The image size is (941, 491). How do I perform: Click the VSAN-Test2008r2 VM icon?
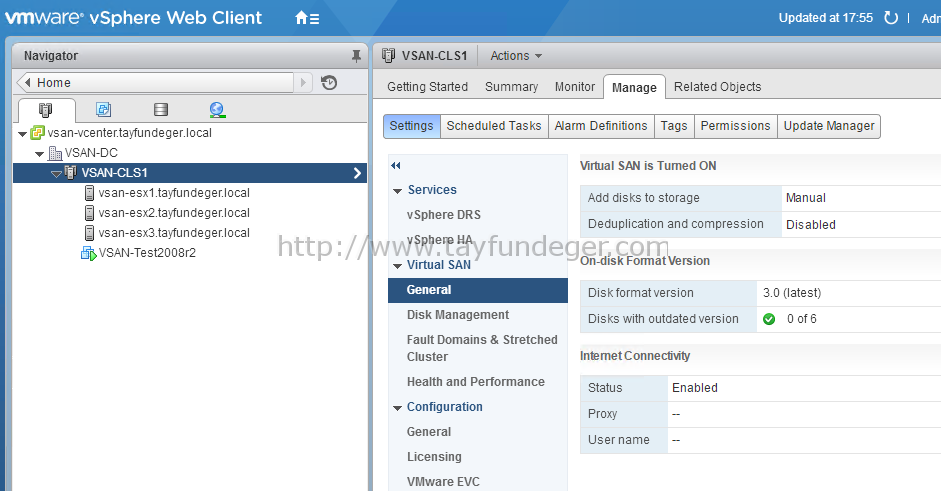coord(89,253)
